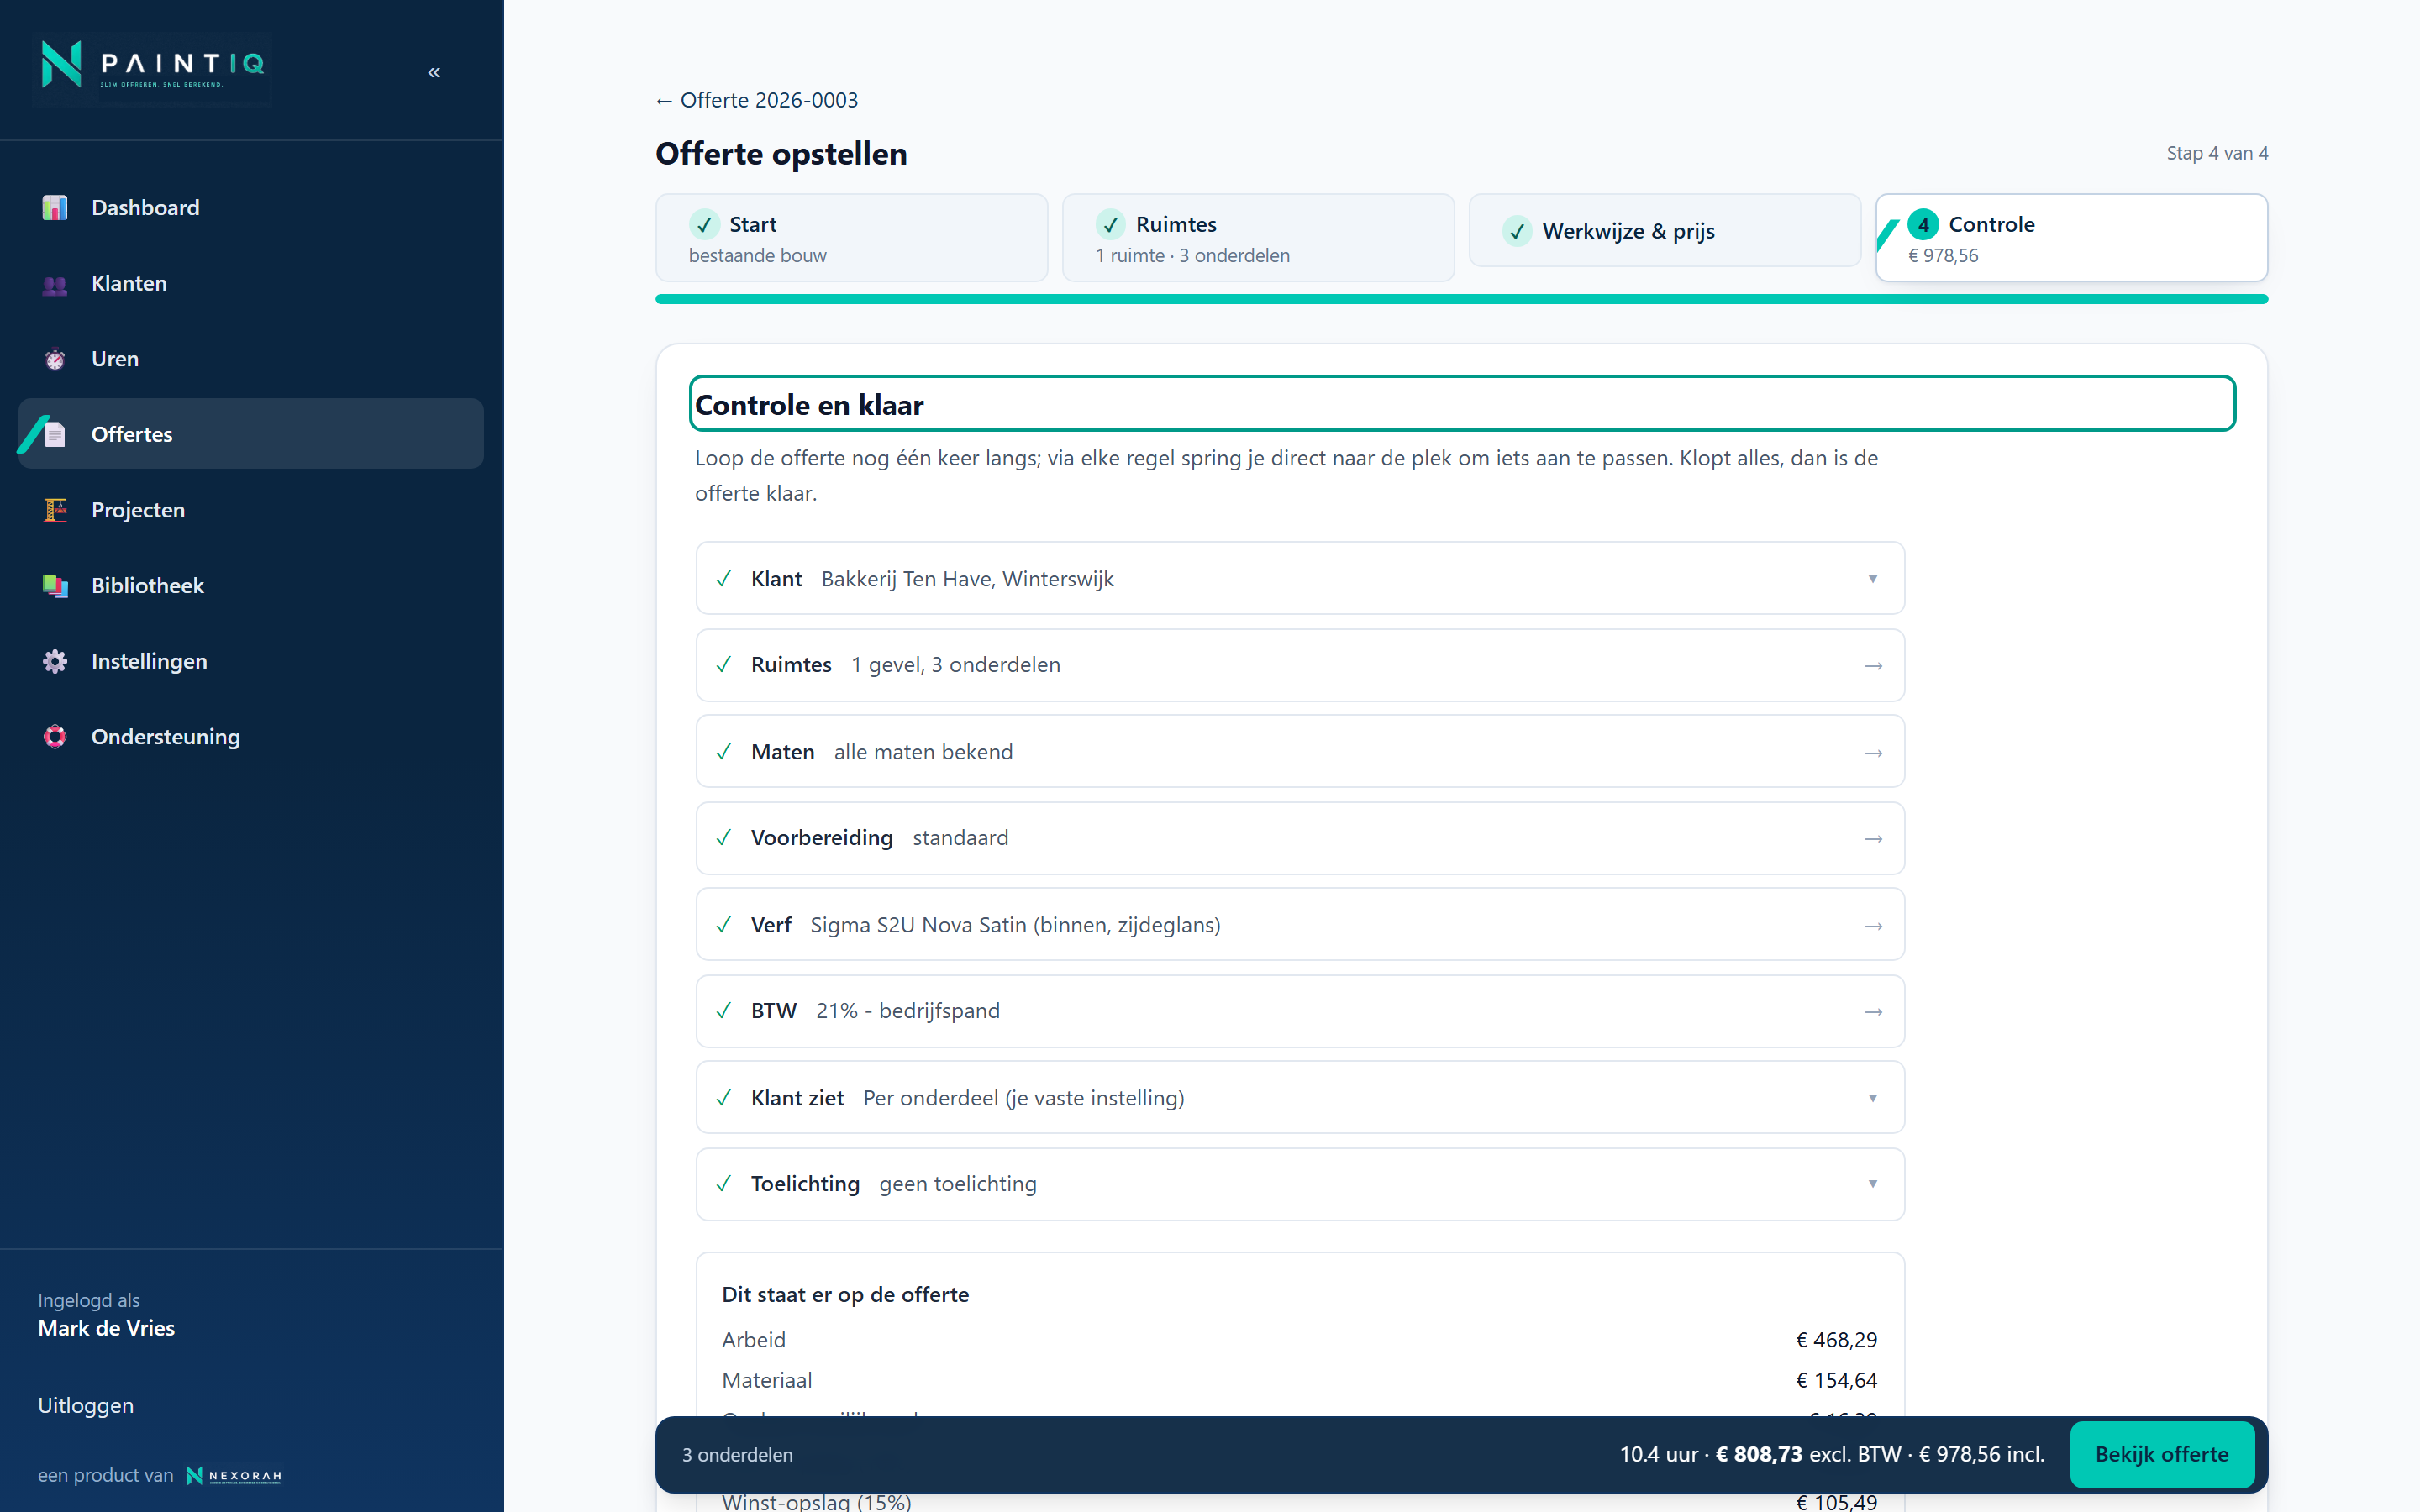Click Uitloggen to log out
This screenshot has width=2420, height=1512.
86,1406
